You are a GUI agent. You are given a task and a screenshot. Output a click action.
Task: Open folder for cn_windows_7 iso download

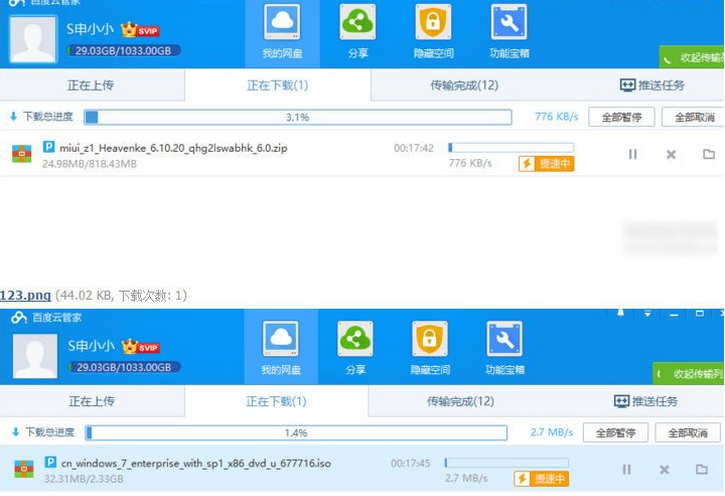click(702, 469)
